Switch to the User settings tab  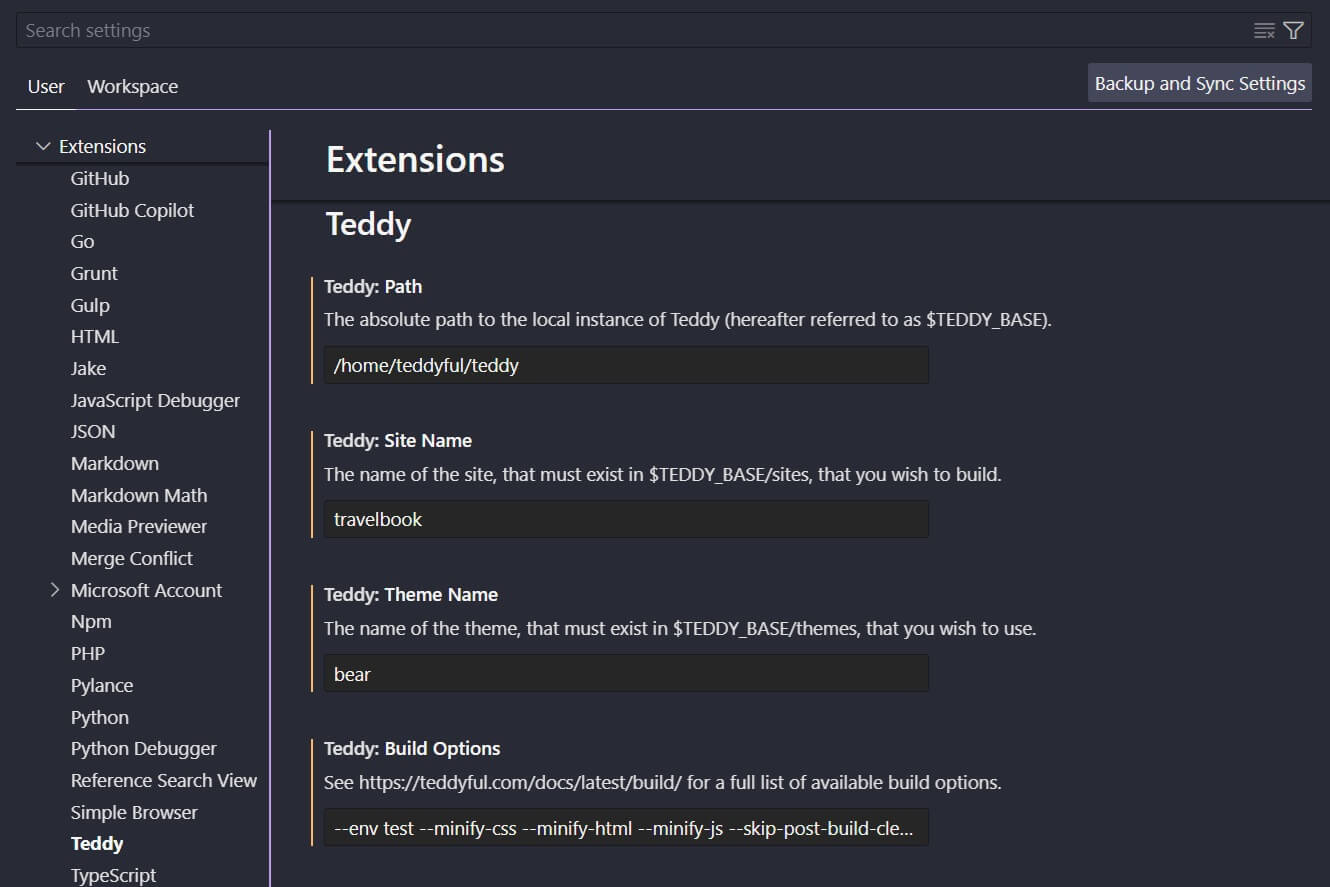coord(46,87)
